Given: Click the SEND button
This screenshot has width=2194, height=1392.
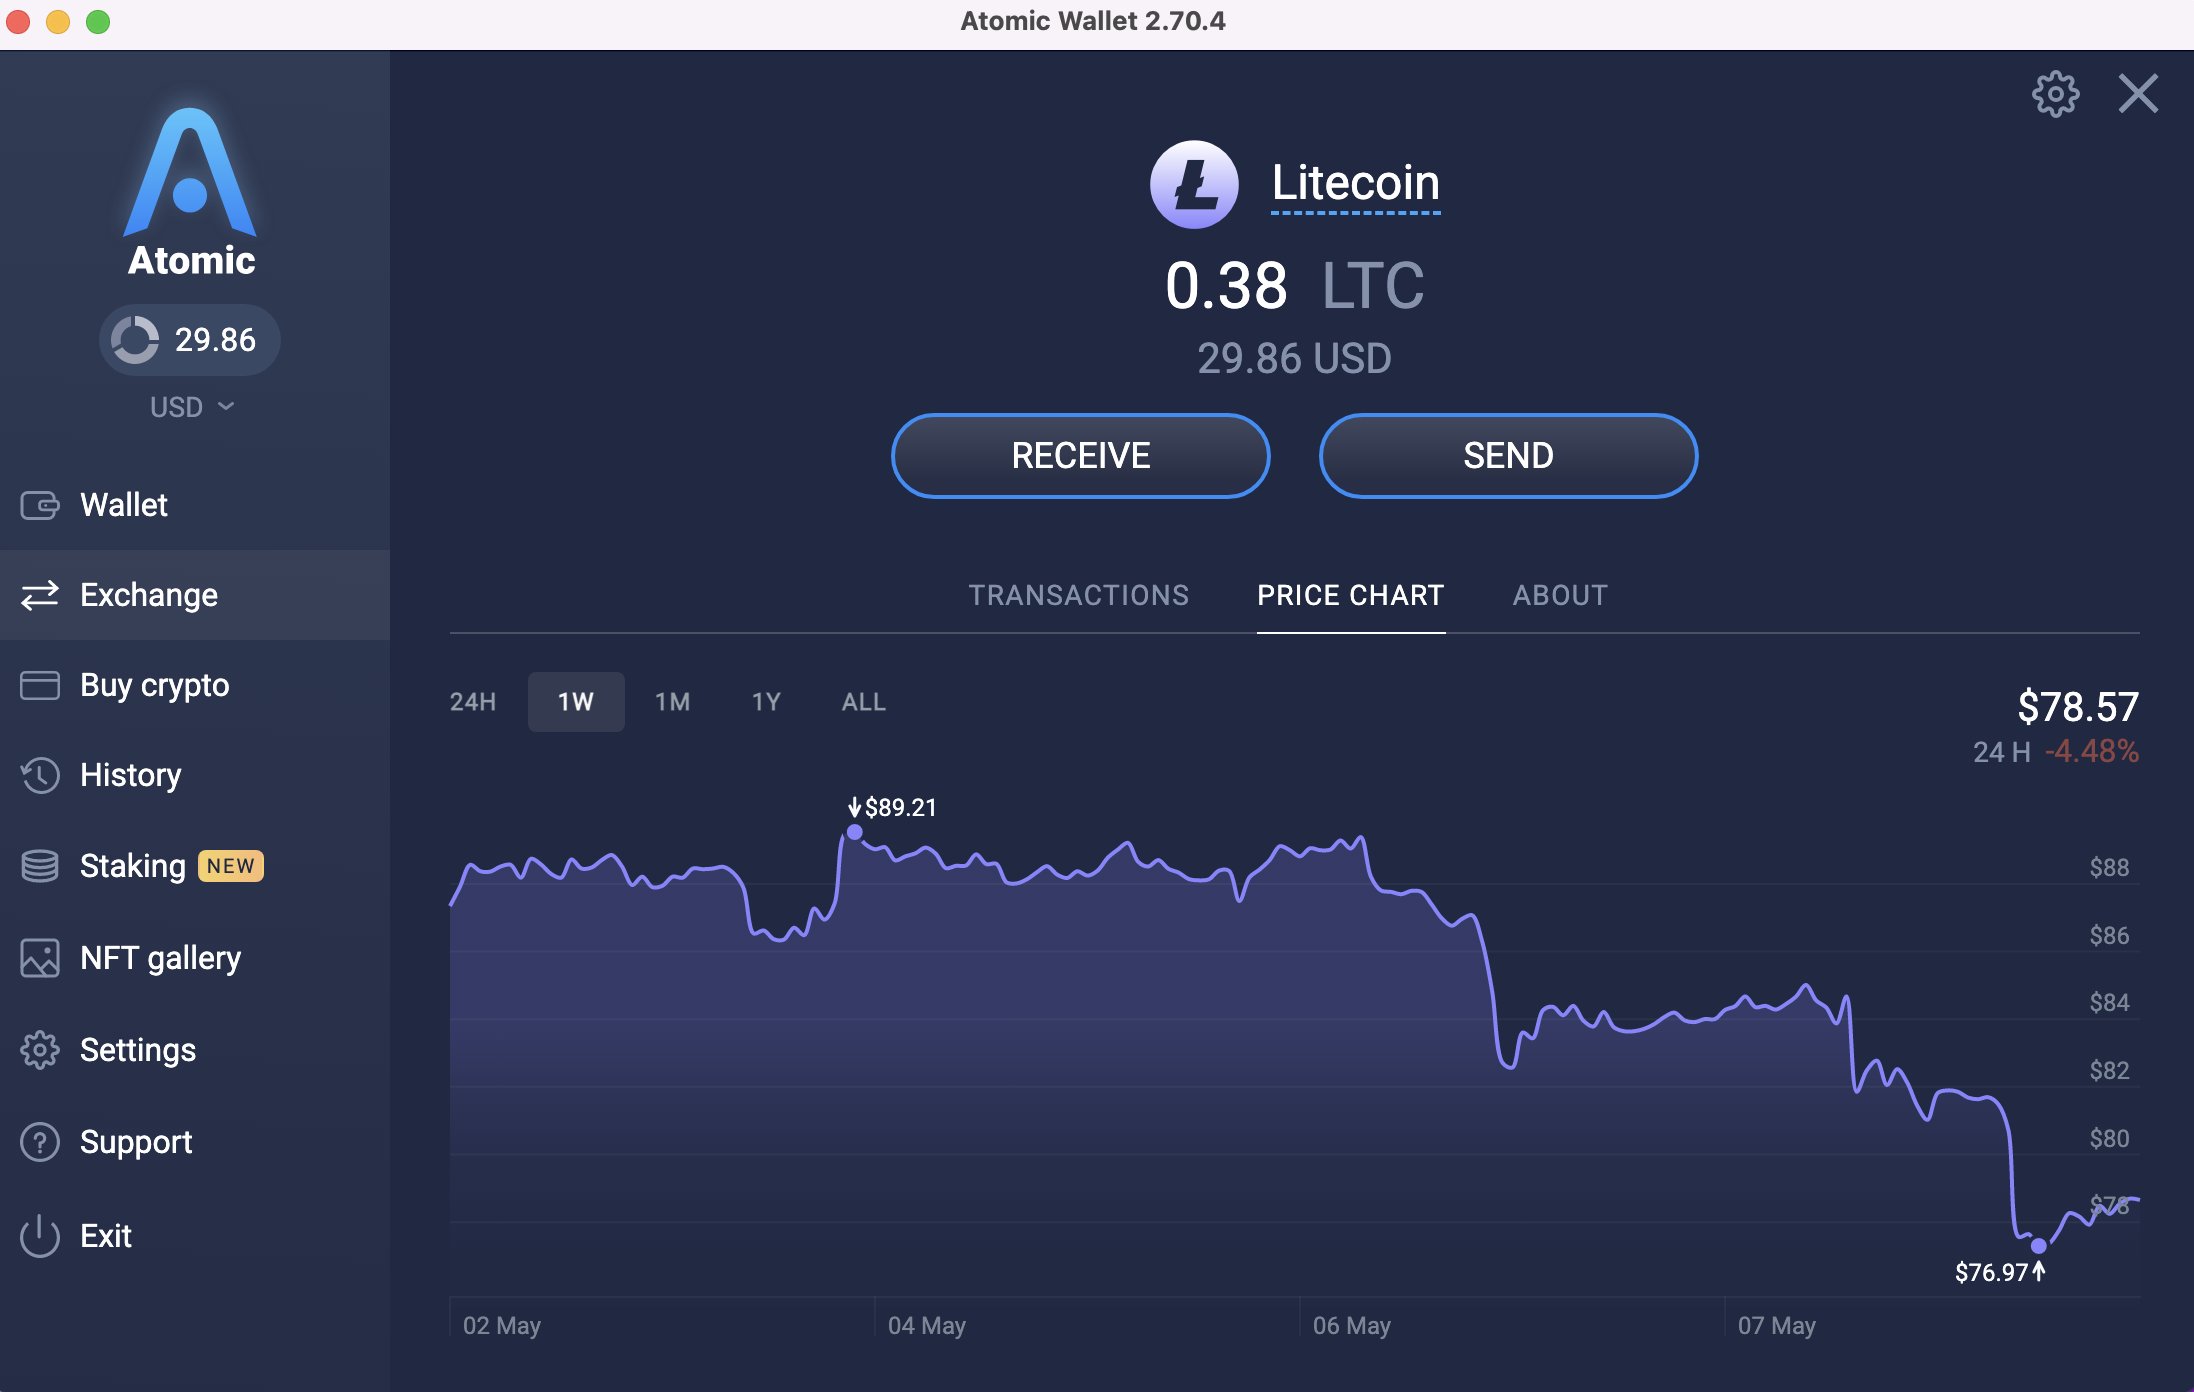Looking at the screenshot, I should [1508, 455].
